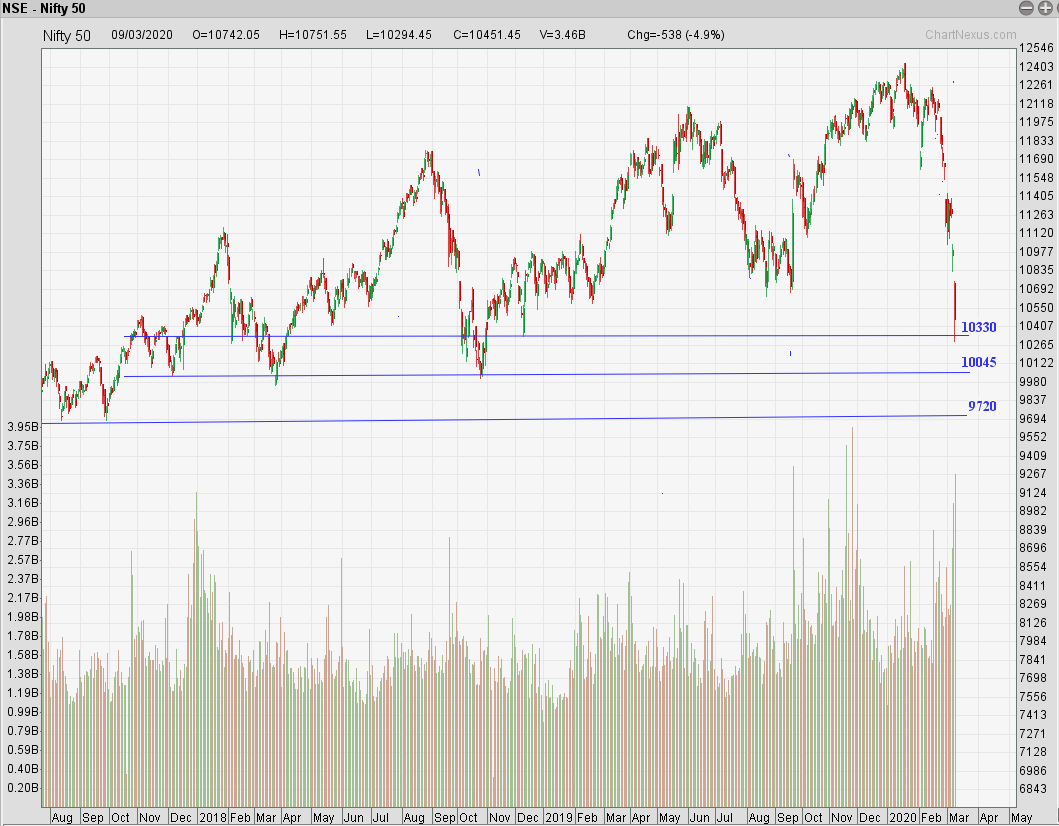The width and height of the screenshot is (1059, 826).
Task: Select the 10045 support level label
Action: [978, 362]
